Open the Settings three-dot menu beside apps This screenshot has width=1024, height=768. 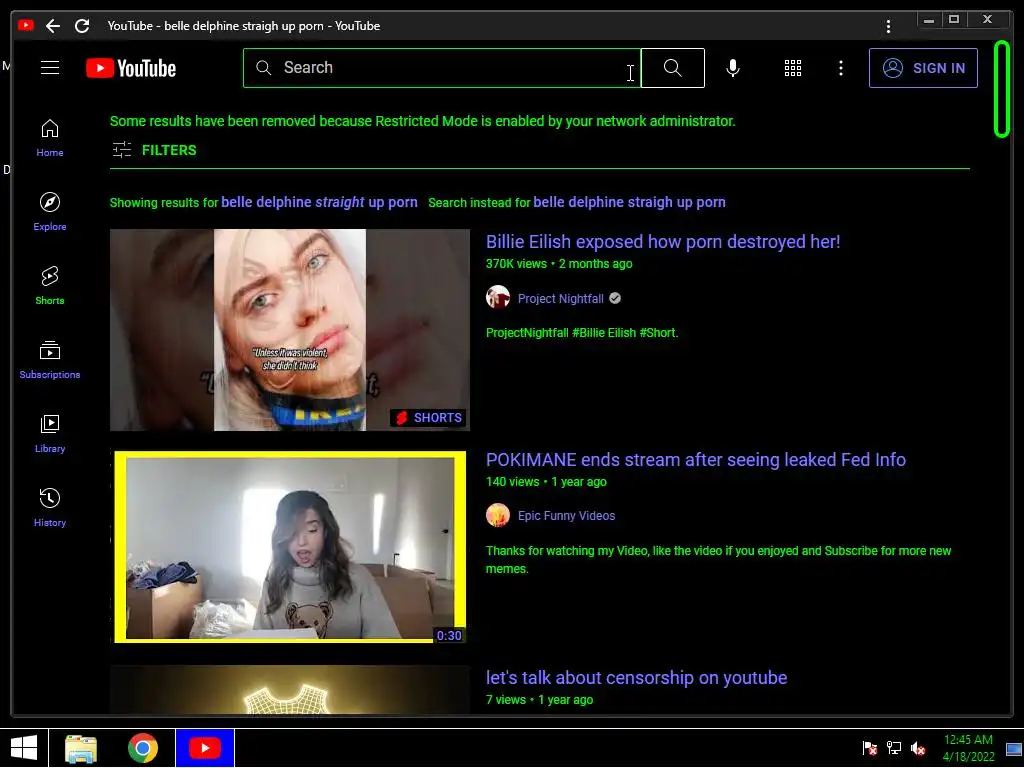[840, 68]
